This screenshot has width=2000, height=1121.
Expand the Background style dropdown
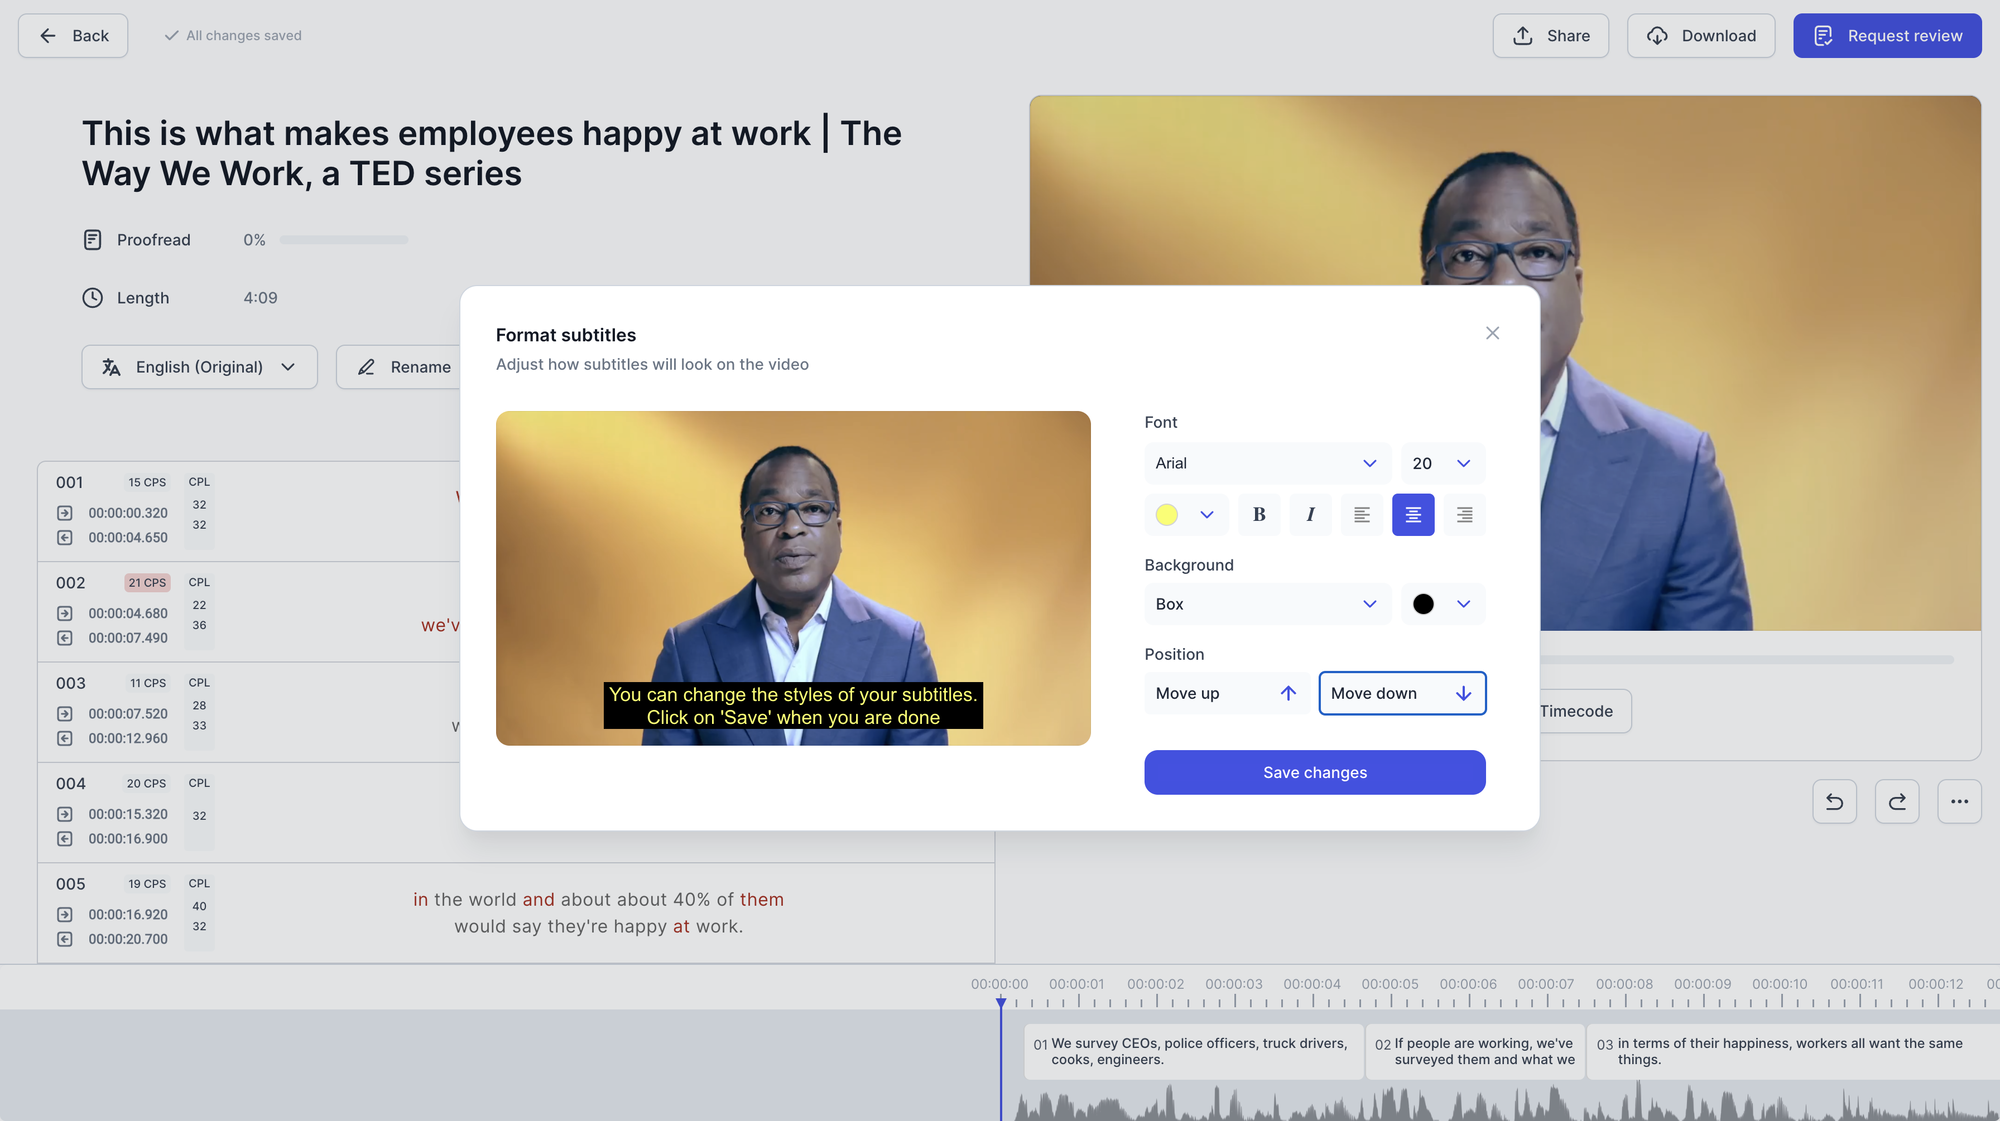pos(1266,603)
